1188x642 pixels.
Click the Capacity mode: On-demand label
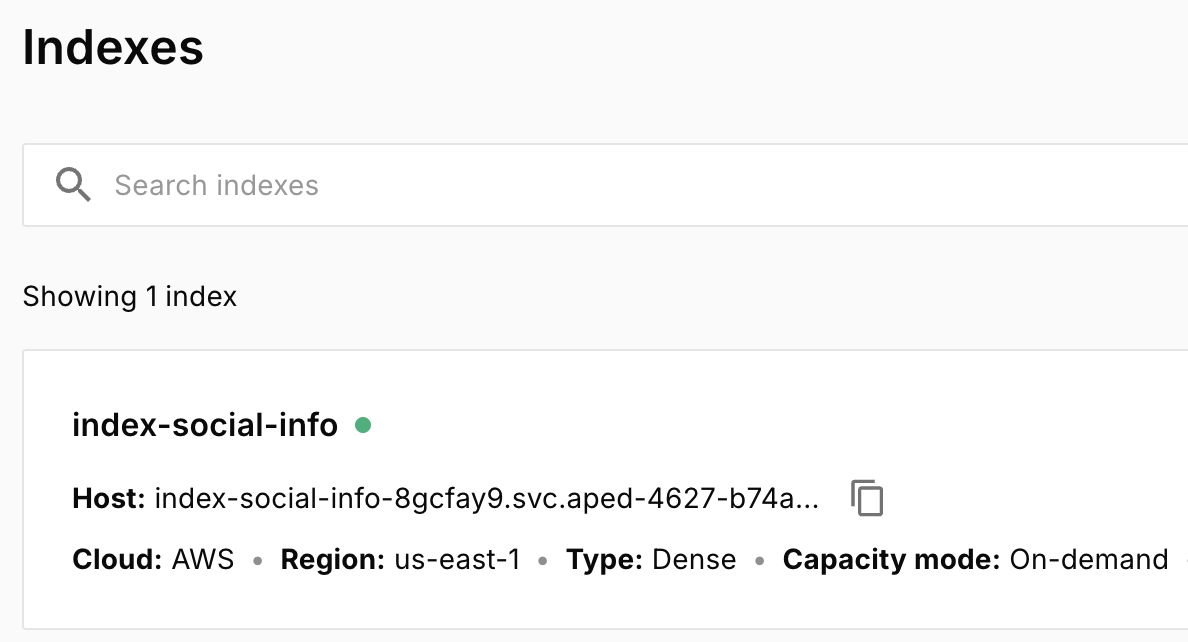(x=977, y=559)
